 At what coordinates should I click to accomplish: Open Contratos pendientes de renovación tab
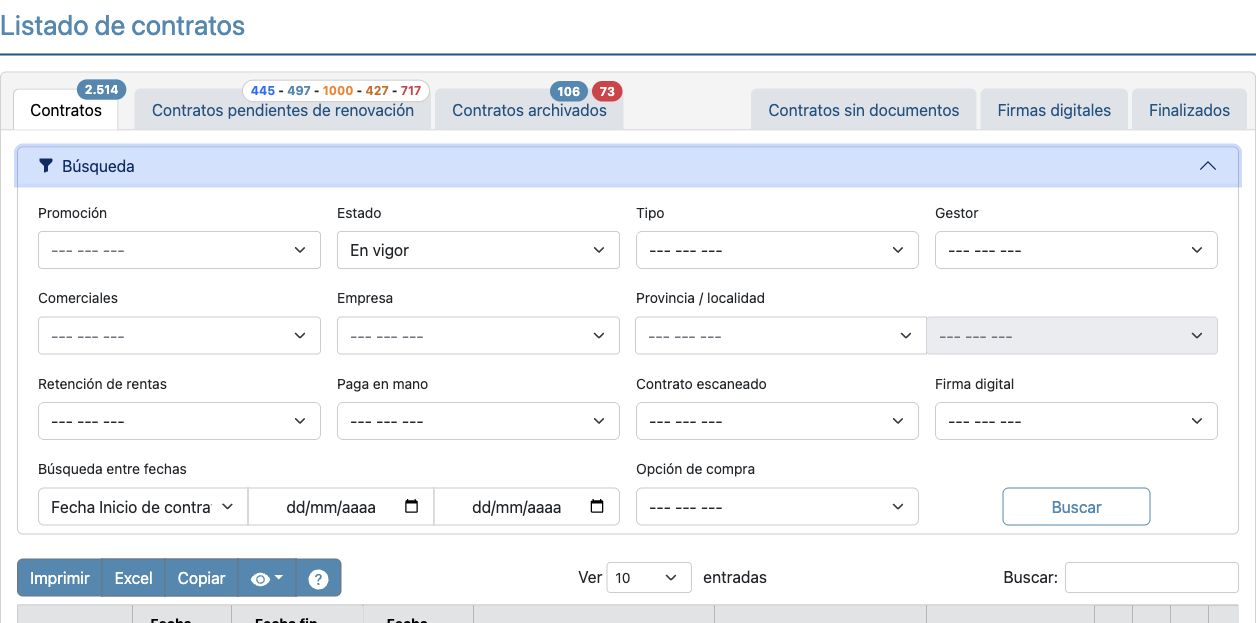[x=283, y=110]
